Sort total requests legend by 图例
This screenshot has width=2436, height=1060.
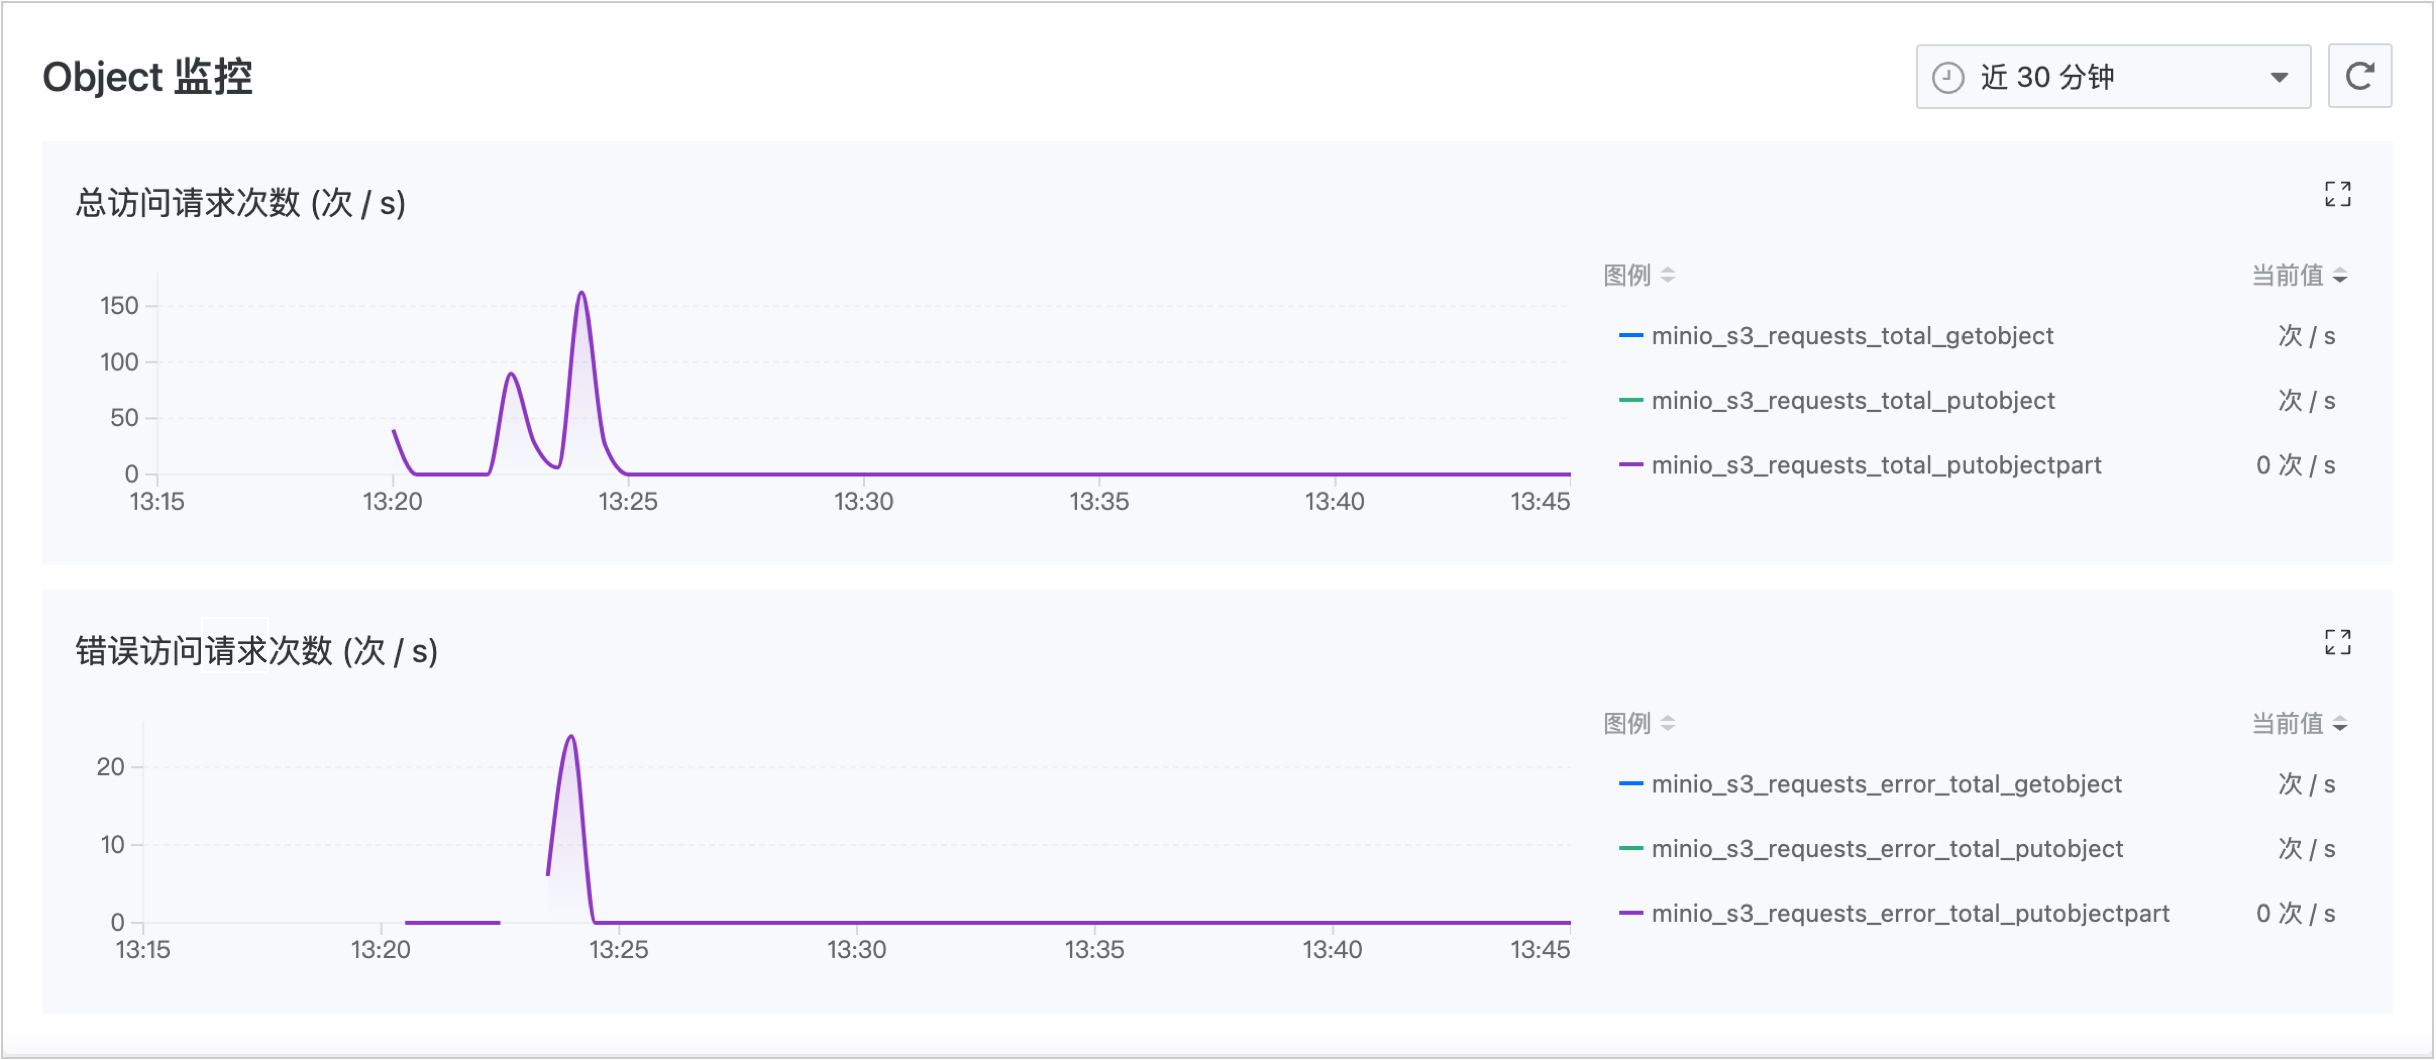(1638, 275)
